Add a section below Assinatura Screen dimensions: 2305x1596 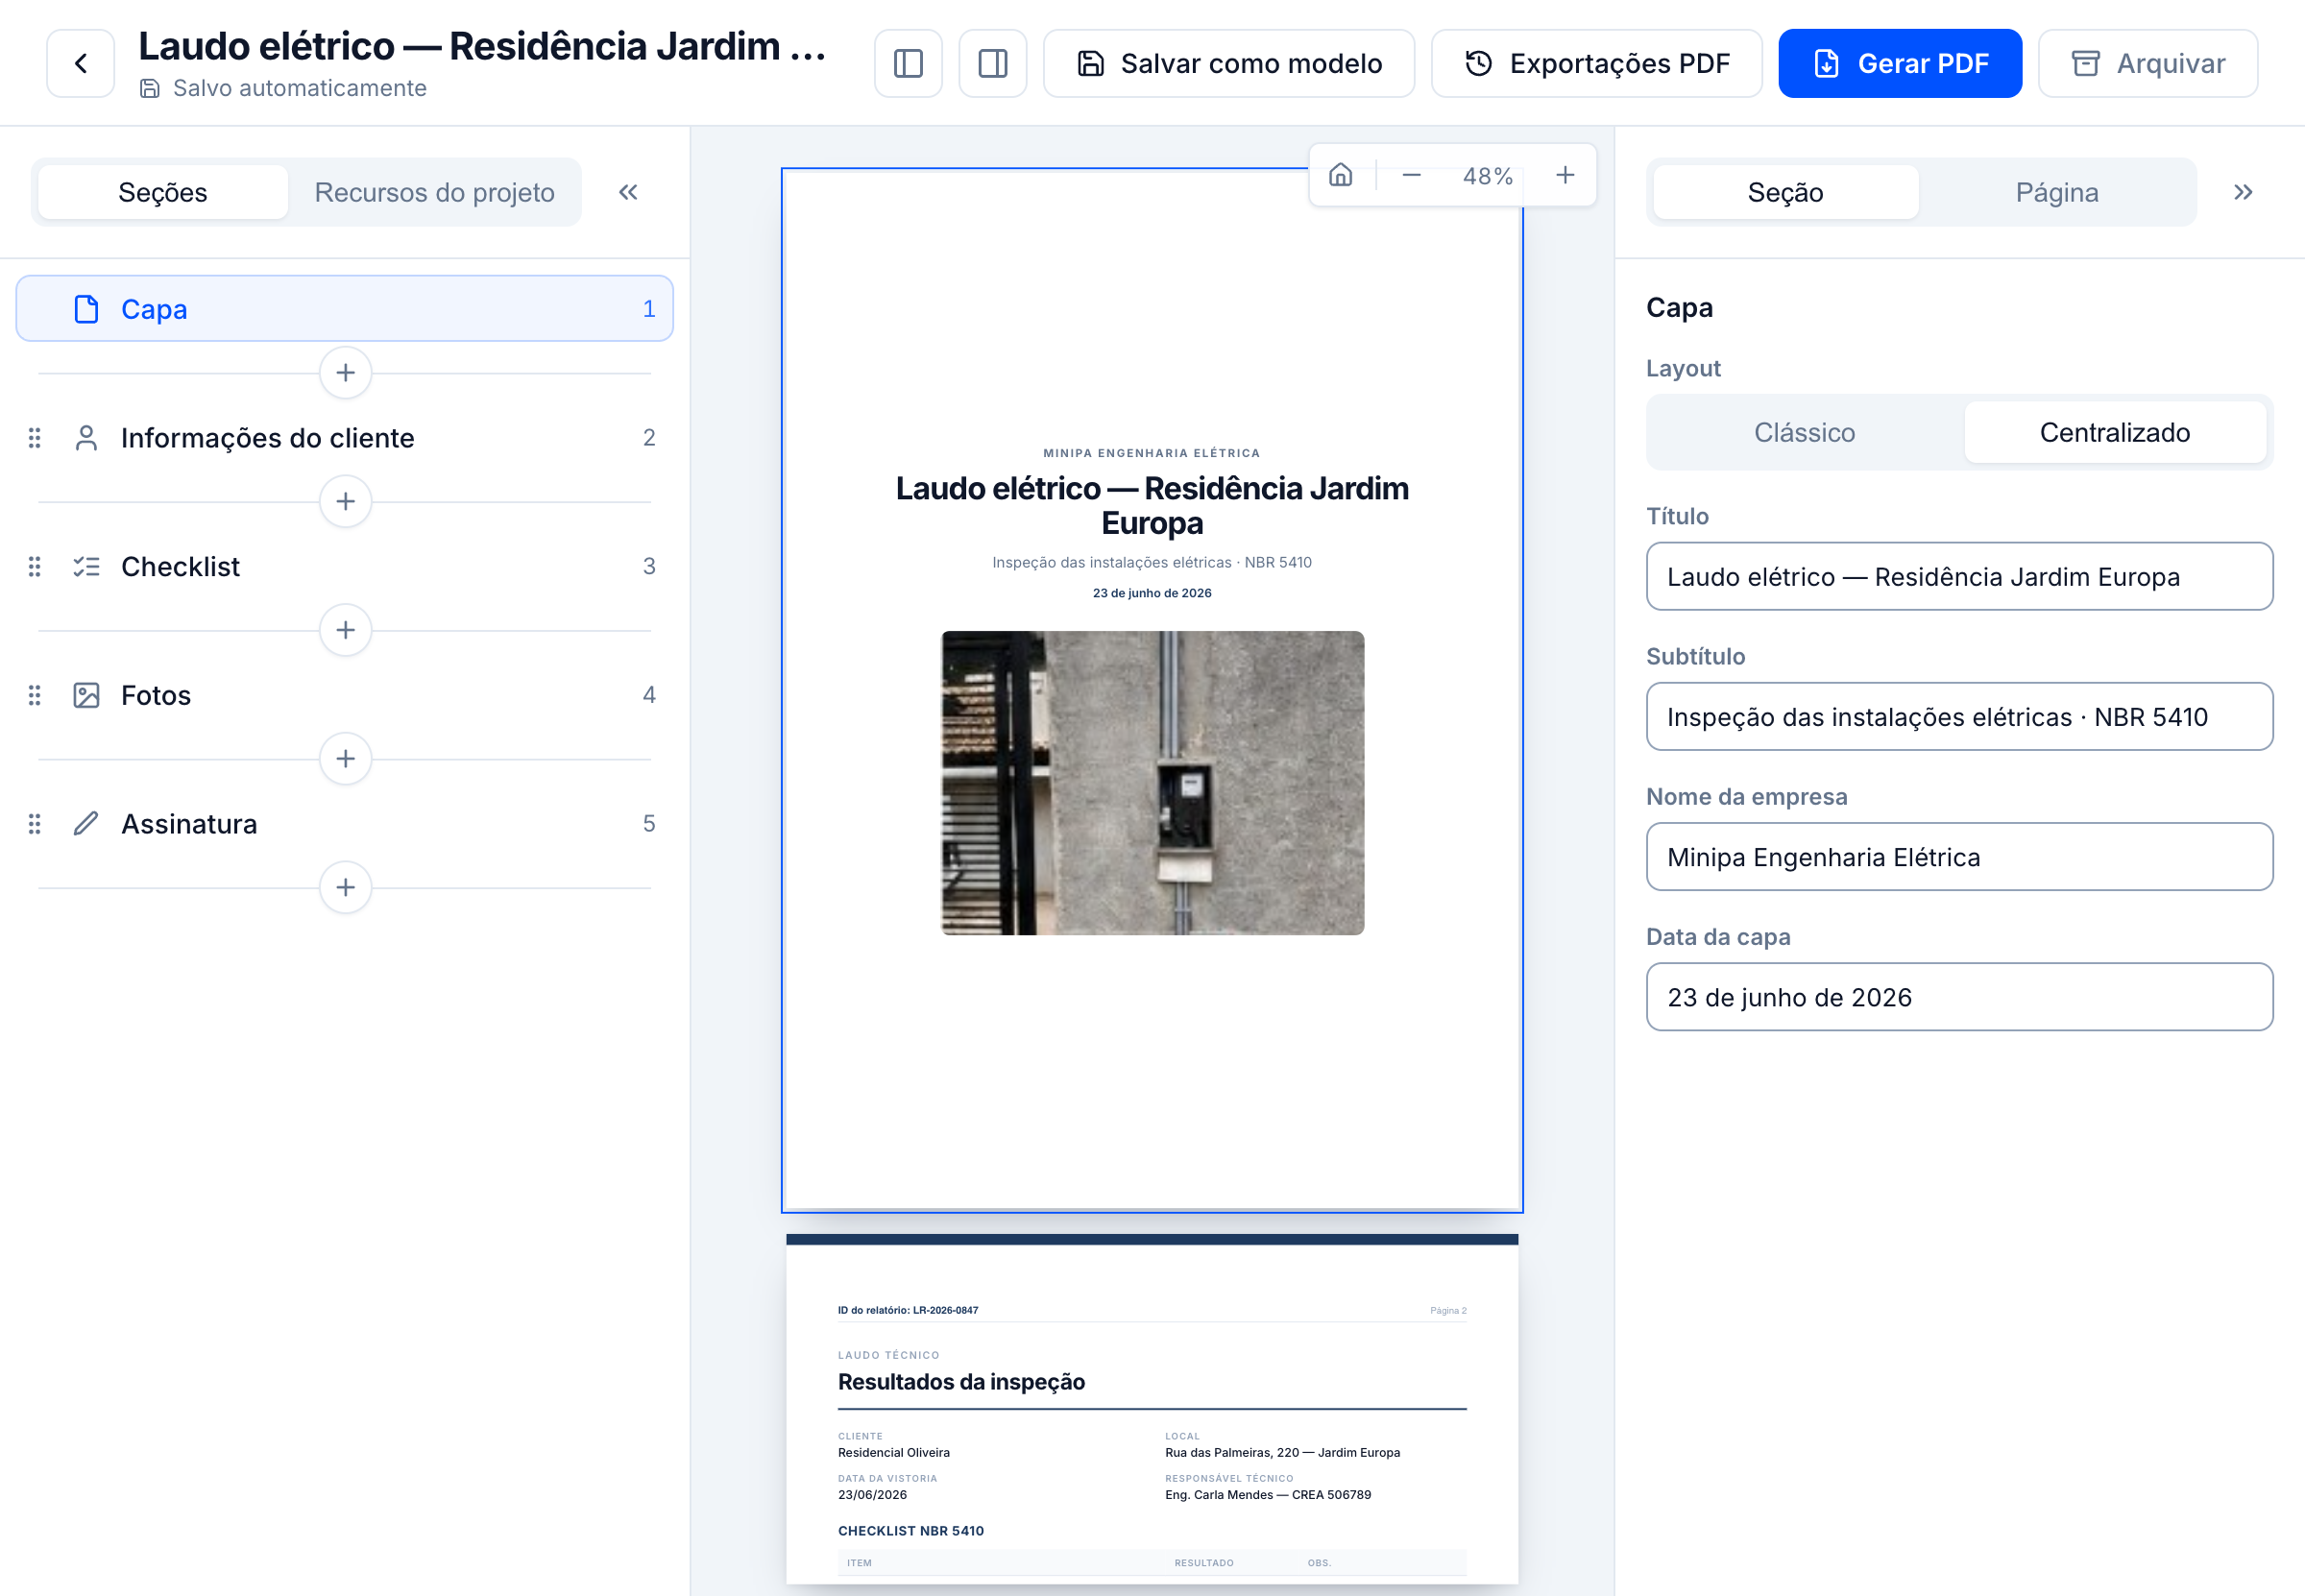(345, 887)
